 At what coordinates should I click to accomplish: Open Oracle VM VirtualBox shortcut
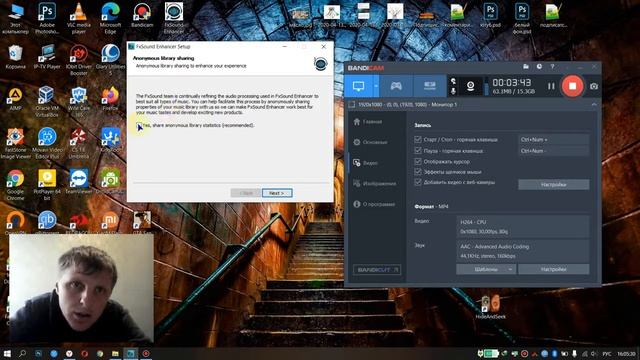[x=47, y=101]
